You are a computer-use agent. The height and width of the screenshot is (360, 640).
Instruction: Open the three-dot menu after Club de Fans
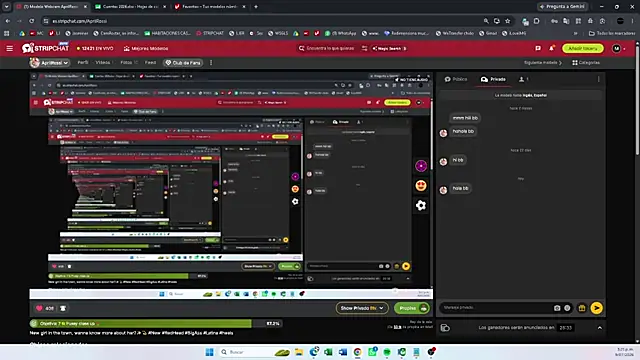coord(211,63)
